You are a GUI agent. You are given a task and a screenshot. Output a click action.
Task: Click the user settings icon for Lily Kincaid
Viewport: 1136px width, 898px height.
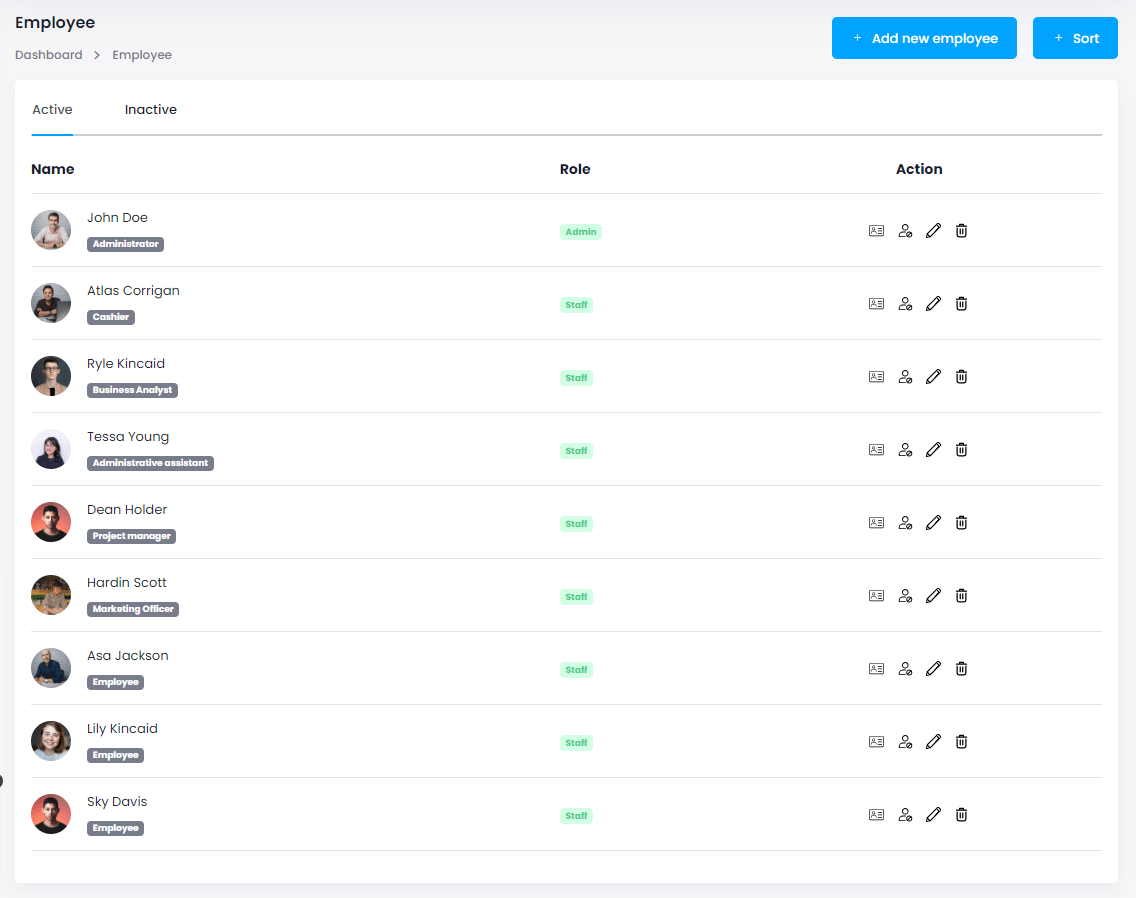tap(905, 742)
